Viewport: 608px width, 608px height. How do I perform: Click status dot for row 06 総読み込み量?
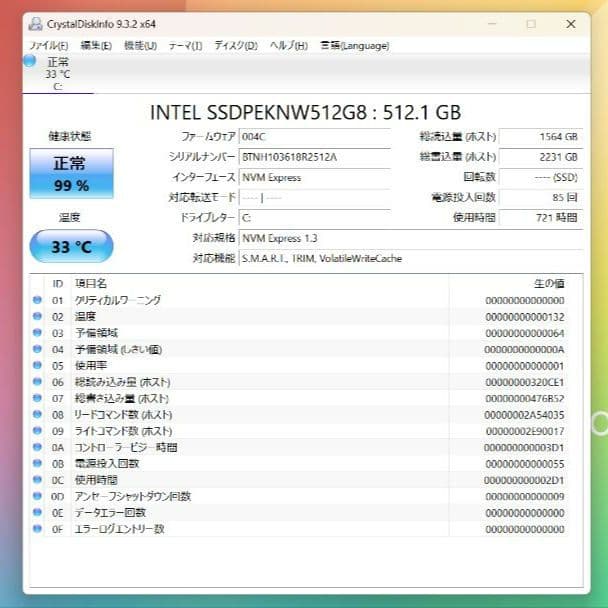(x=37, y=382)
